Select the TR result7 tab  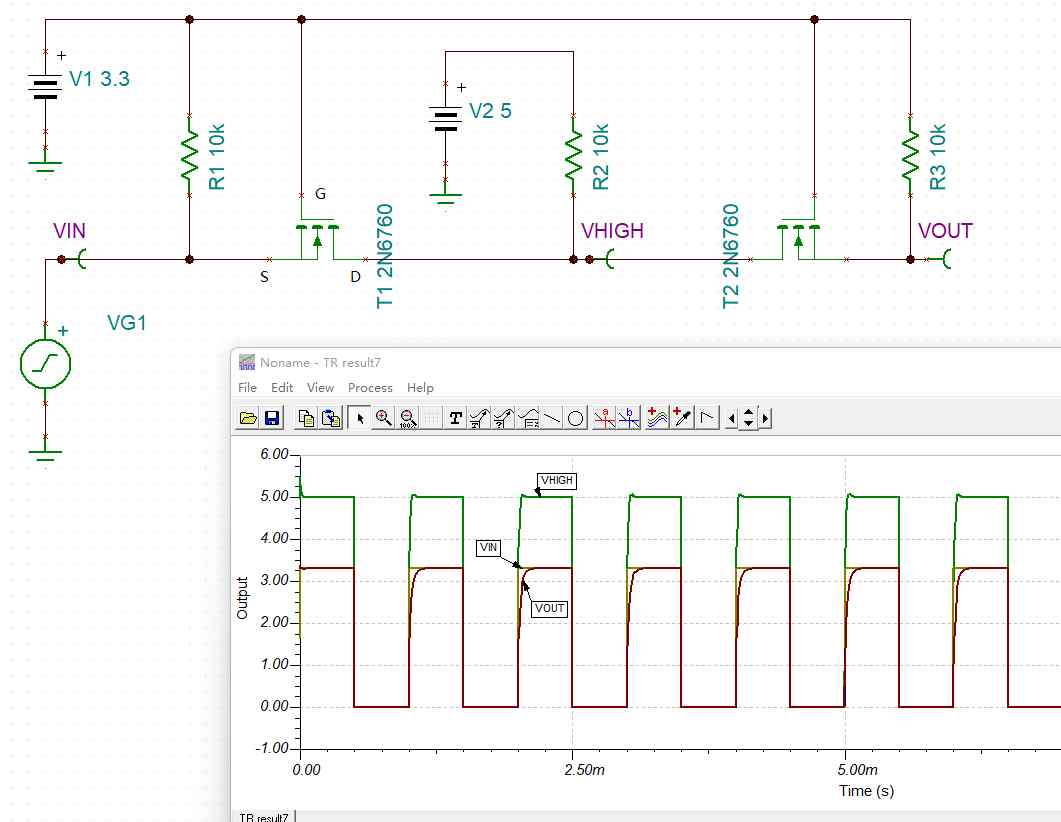264,817
